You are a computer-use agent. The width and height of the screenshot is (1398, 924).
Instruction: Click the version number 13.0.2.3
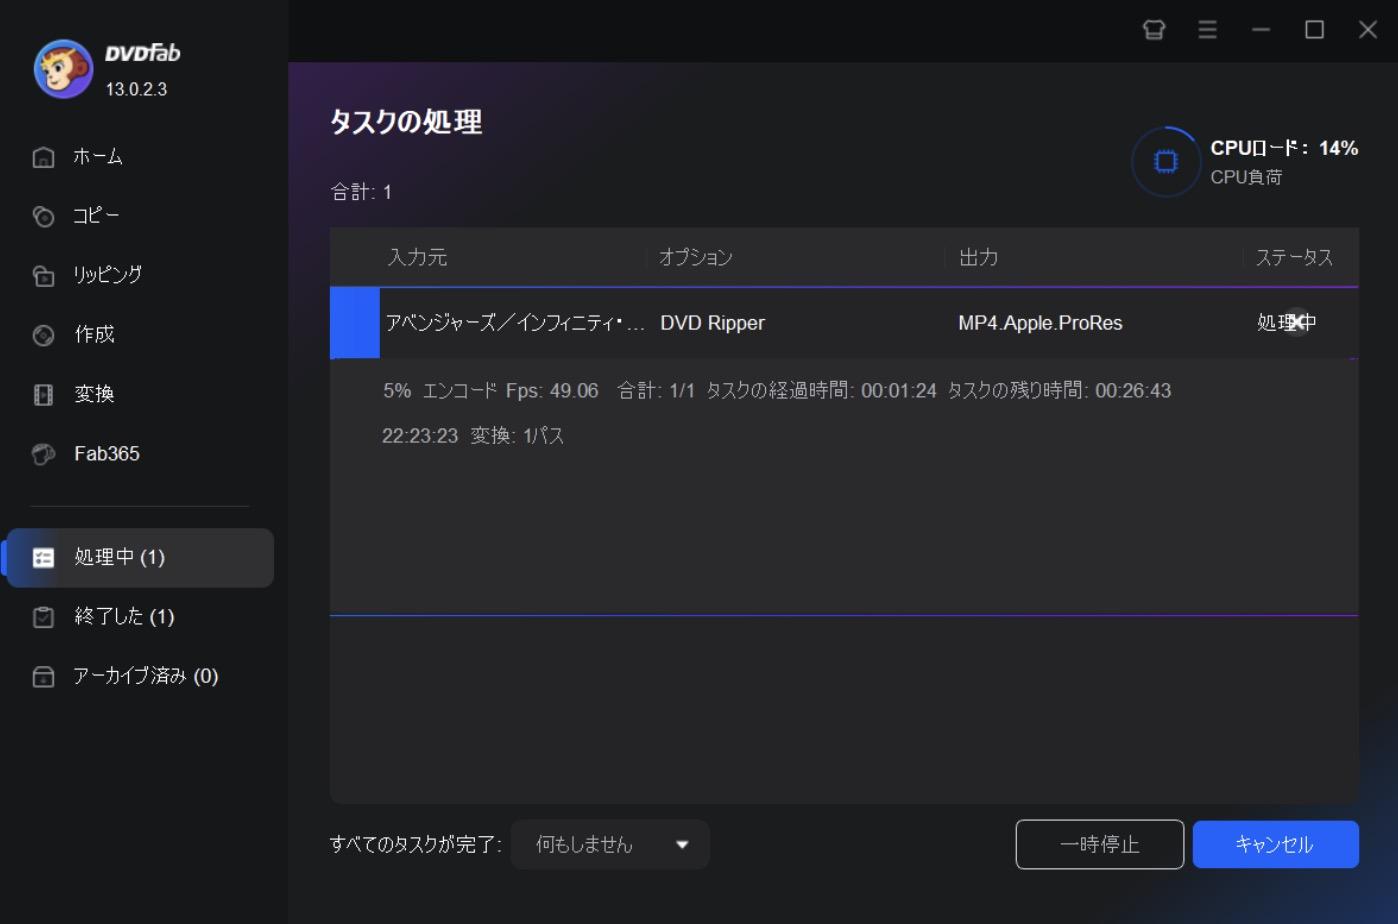click(x=136, y=89)
